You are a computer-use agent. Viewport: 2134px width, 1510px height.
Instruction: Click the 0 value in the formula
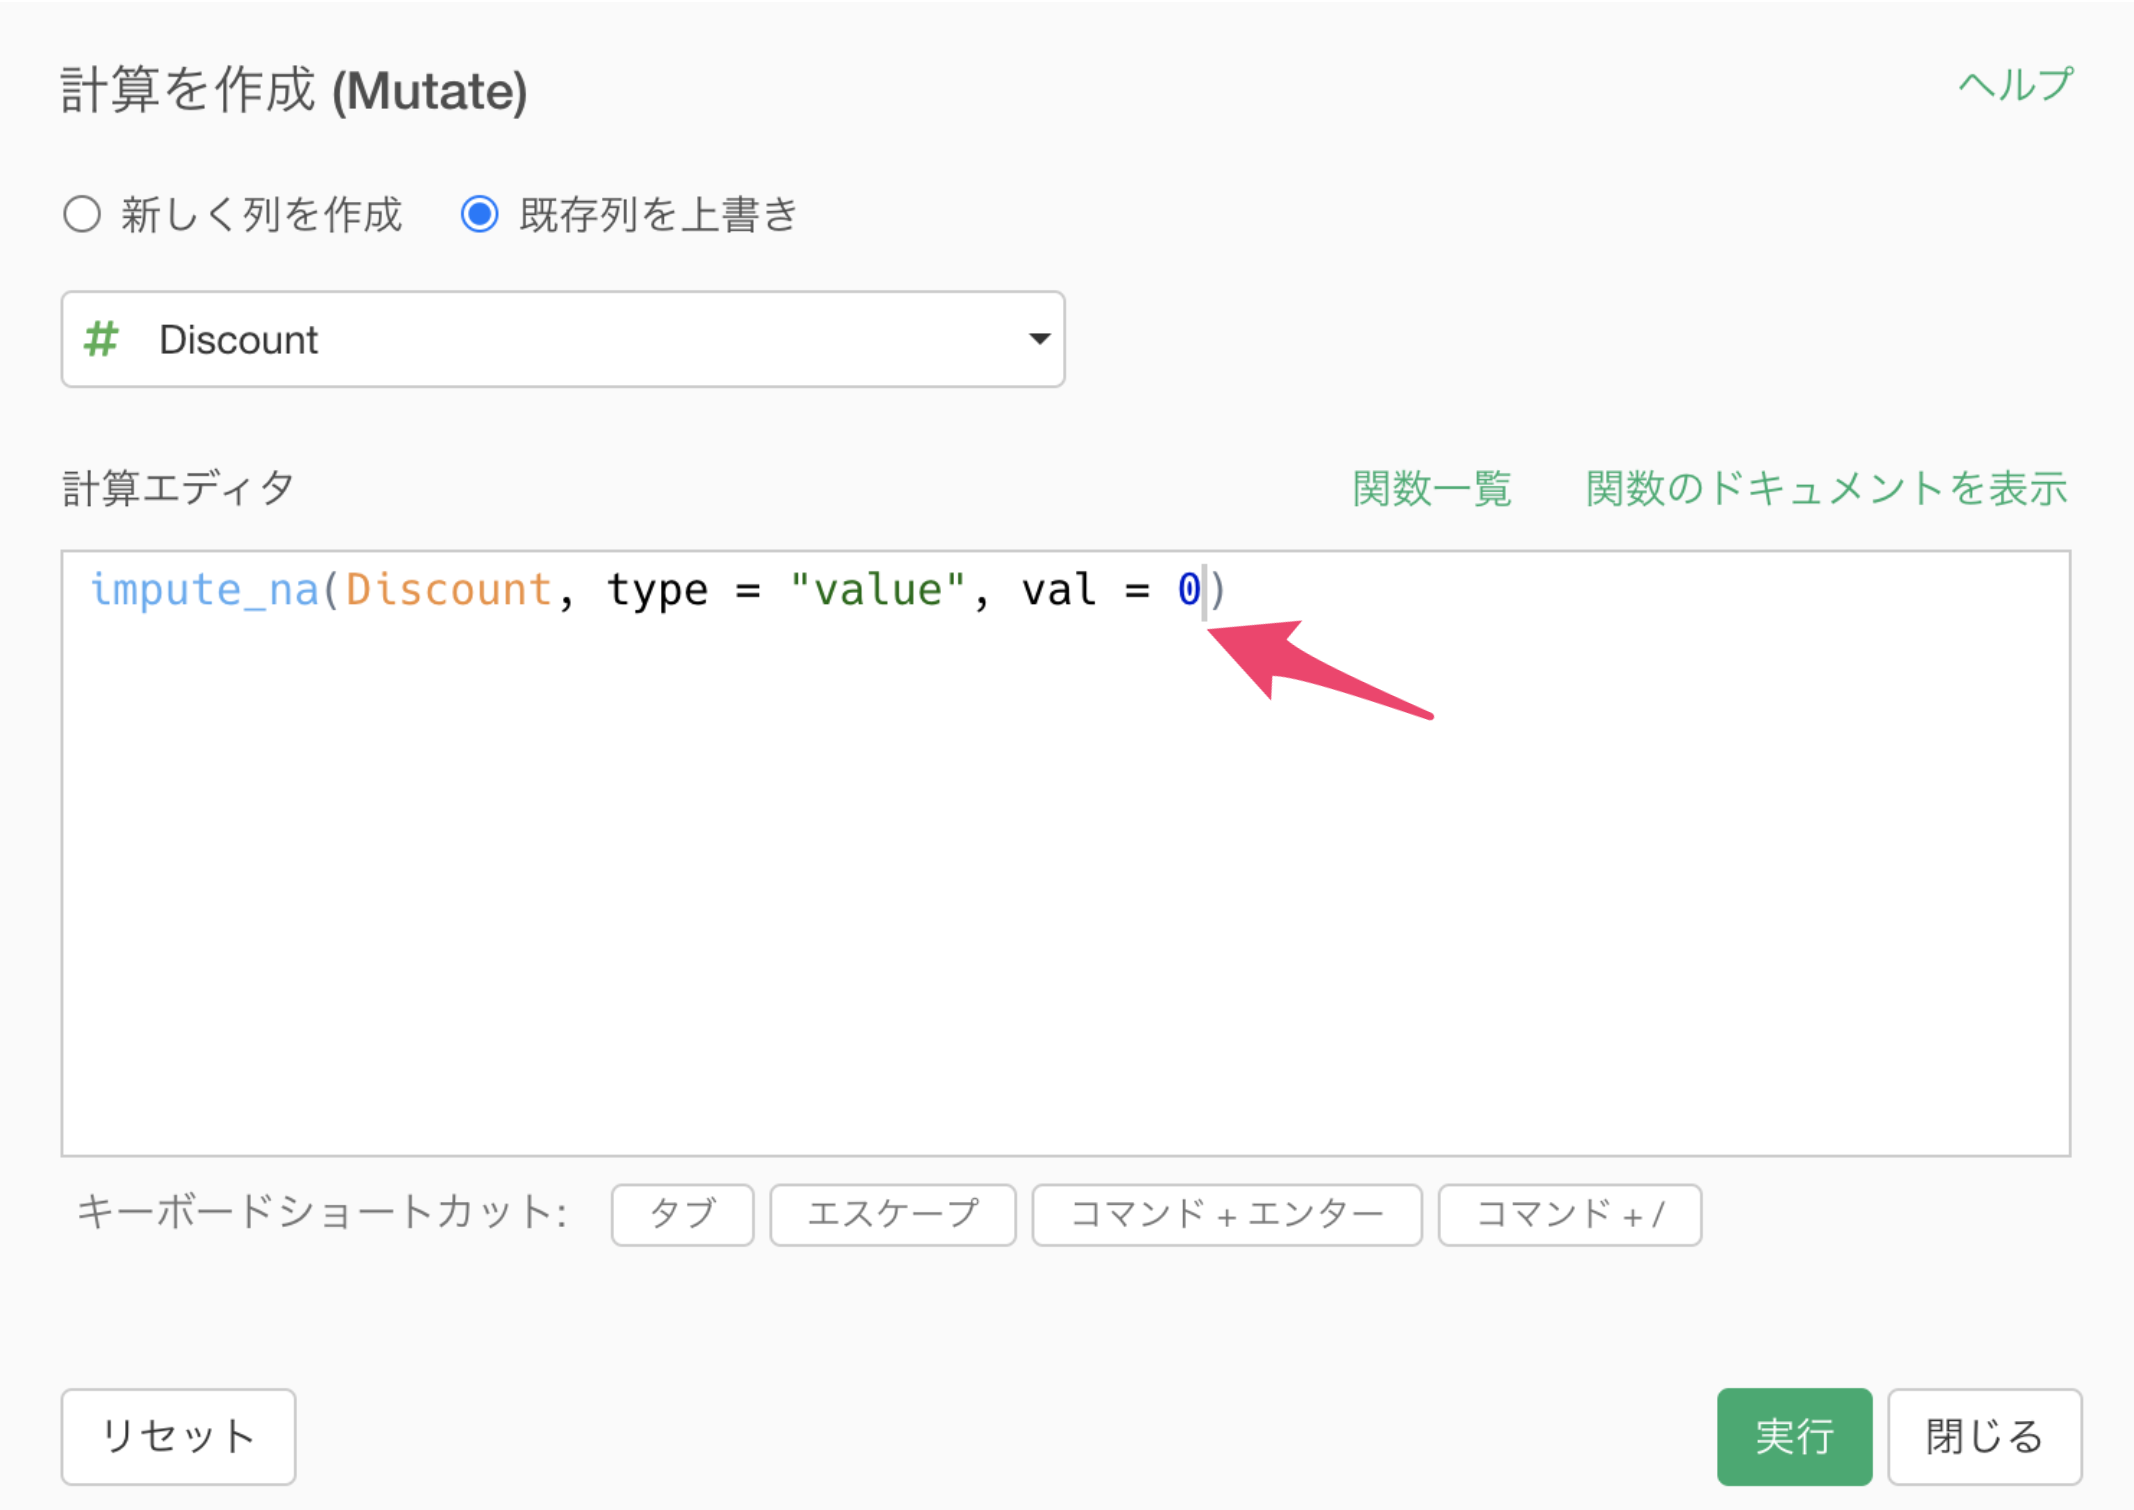point(1188,589)
